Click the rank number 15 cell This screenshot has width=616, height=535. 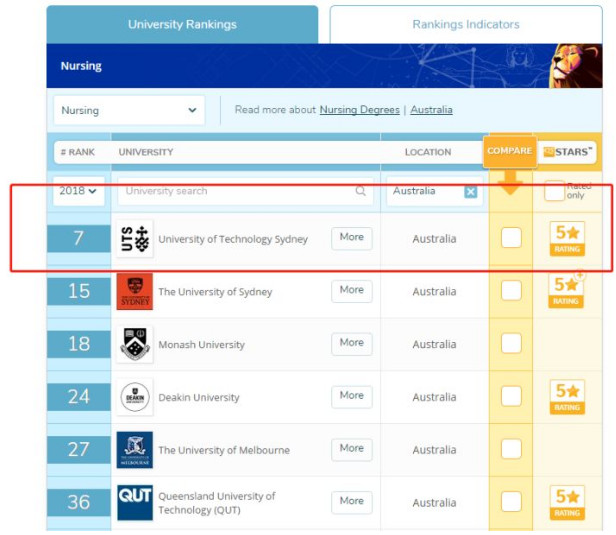click(79, 291)
